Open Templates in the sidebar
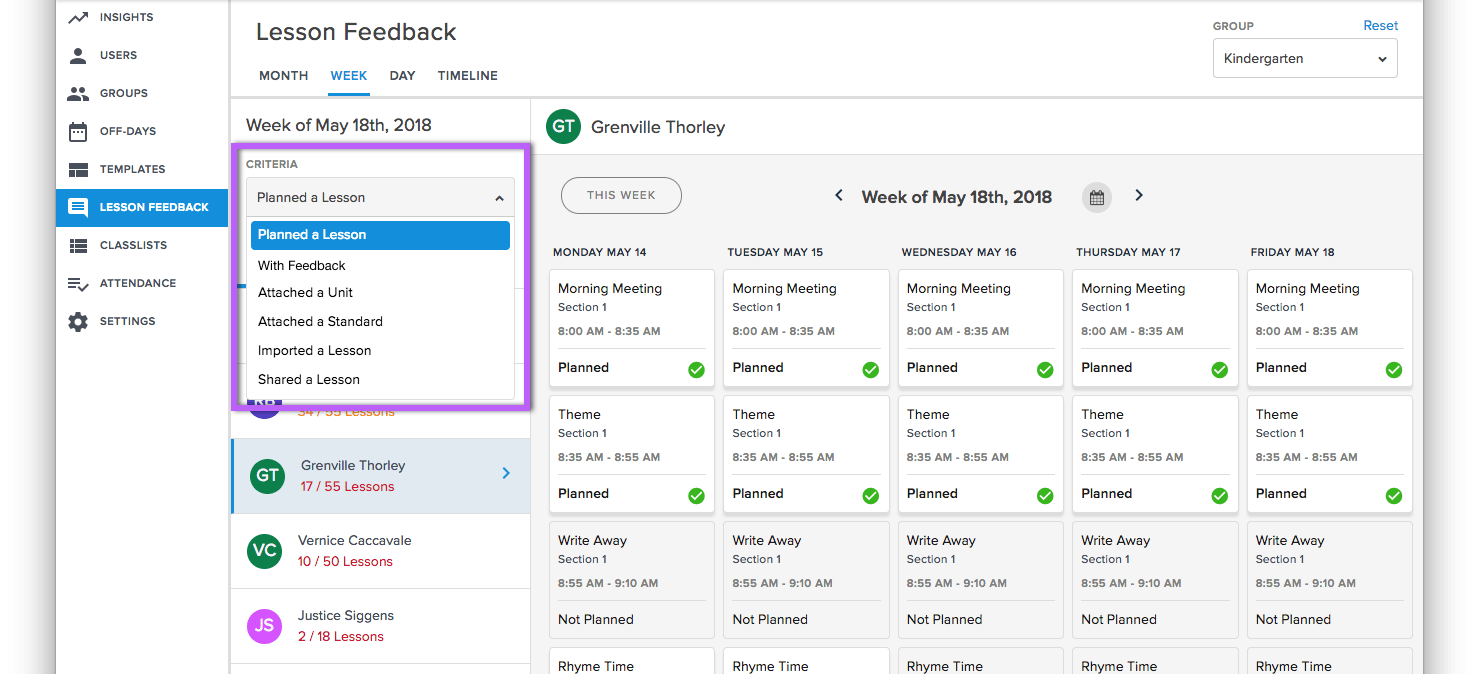Image resolution: width=1479 pixels, height=674 pixels. point(142,169)
